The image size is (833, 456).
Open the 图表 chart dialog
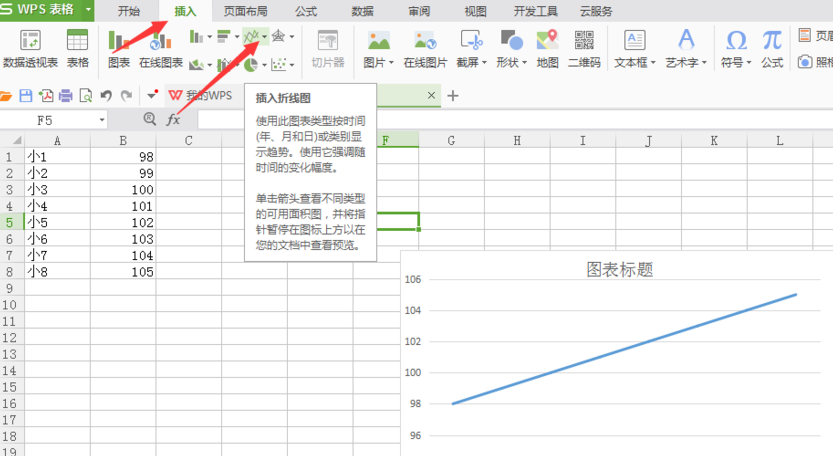(118, 41)
